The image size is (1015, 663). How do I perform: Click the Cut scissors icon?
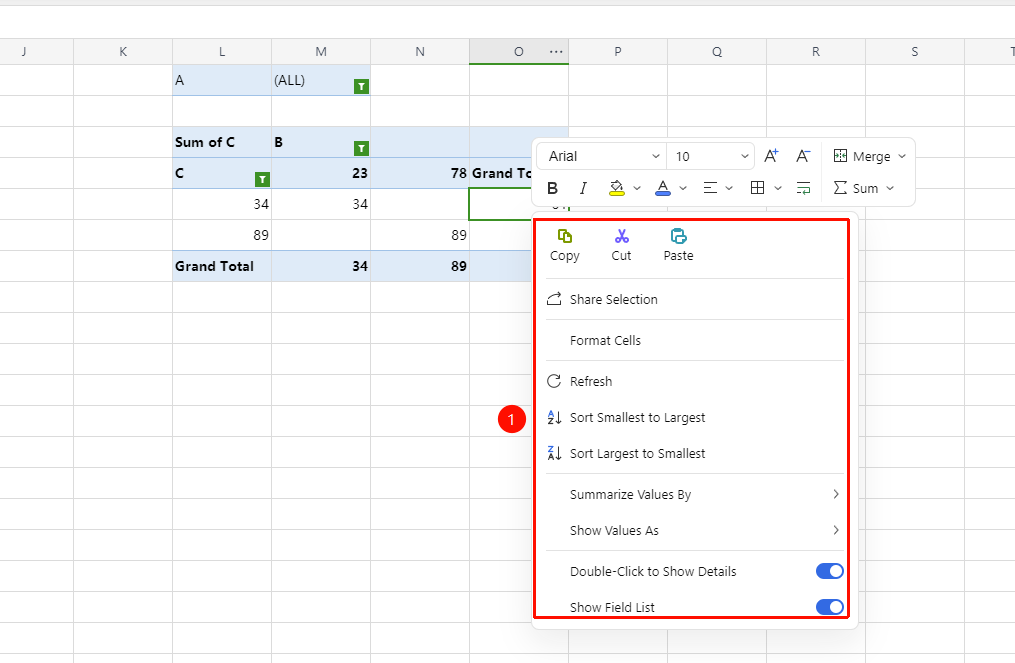621,236
